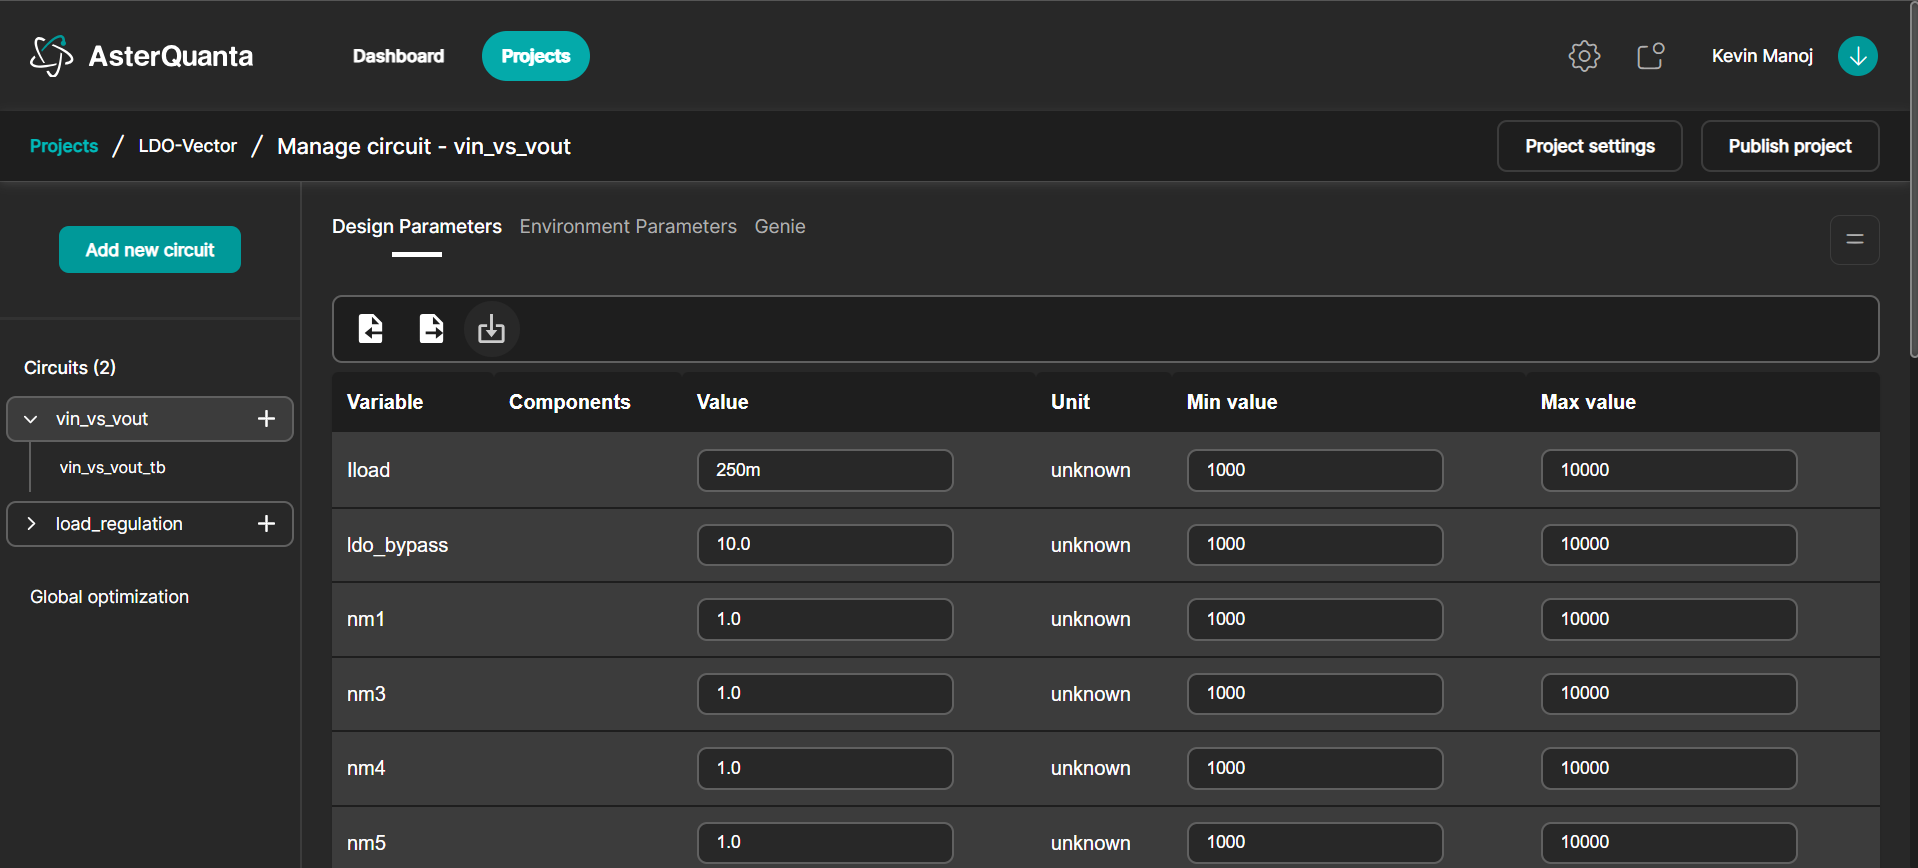
Task: Click the nm5 value field
Action: click(825, 842)
